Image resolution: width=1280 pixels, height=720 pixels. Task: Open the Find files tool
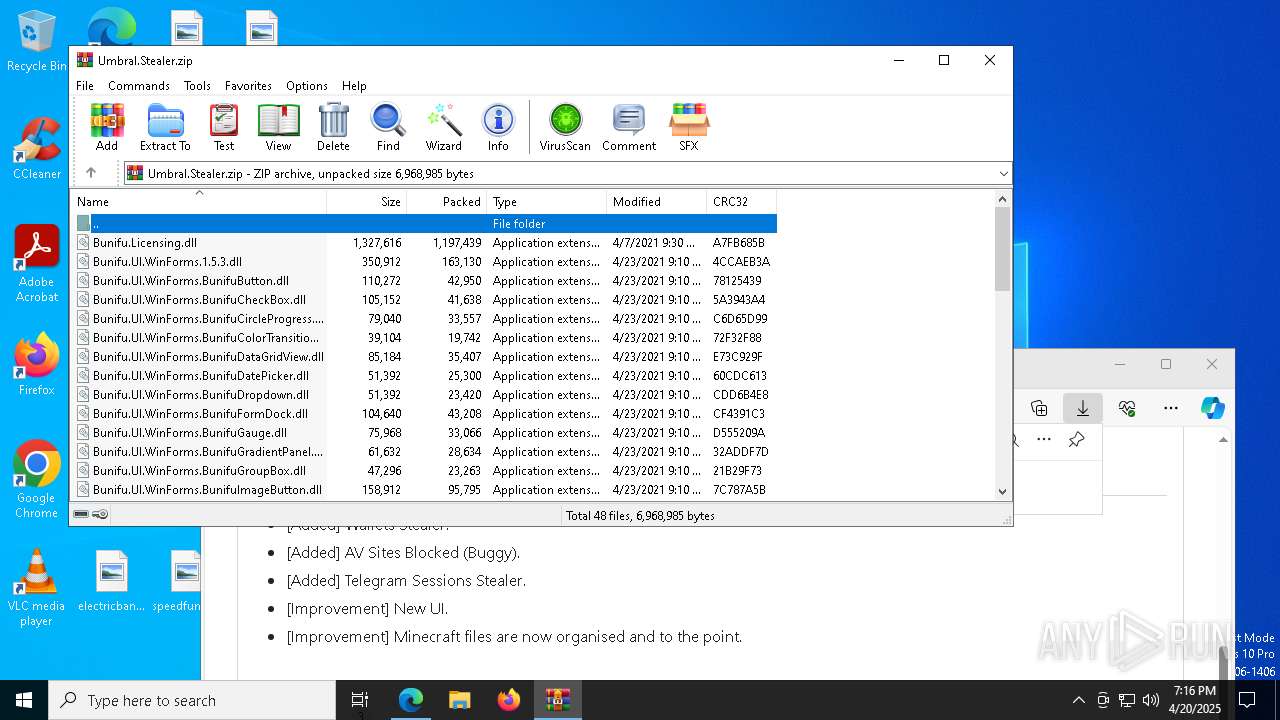(x=388, y=127)
